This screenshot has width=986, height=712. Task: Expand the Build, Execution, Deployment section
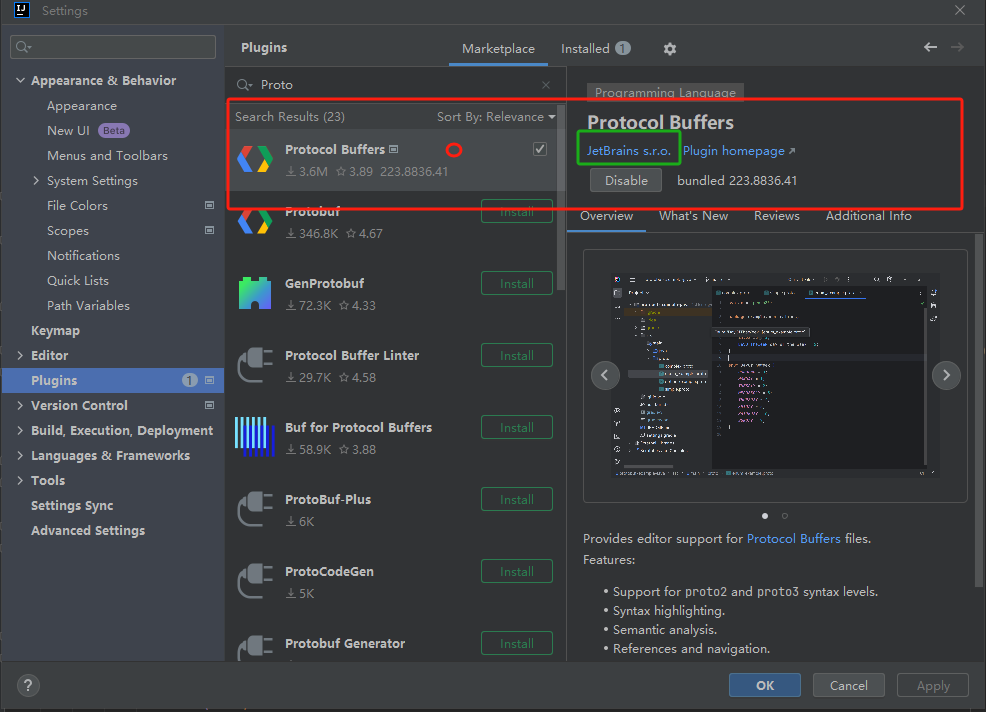pyautogui.click(x=20, y=430)
